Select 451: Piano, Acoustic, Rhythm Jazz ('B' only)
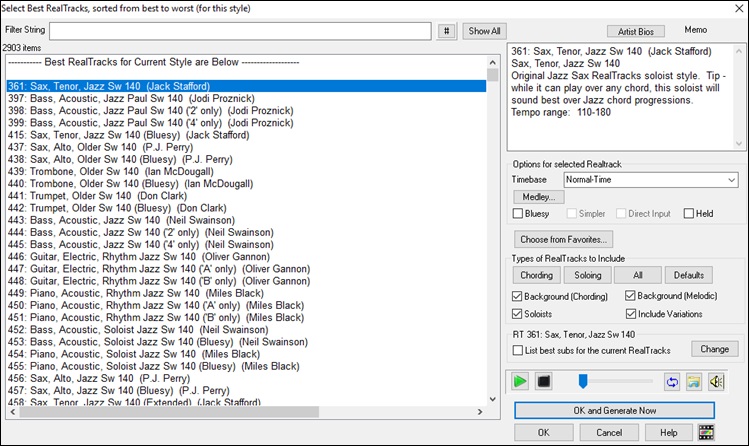 tap(246, 318)
